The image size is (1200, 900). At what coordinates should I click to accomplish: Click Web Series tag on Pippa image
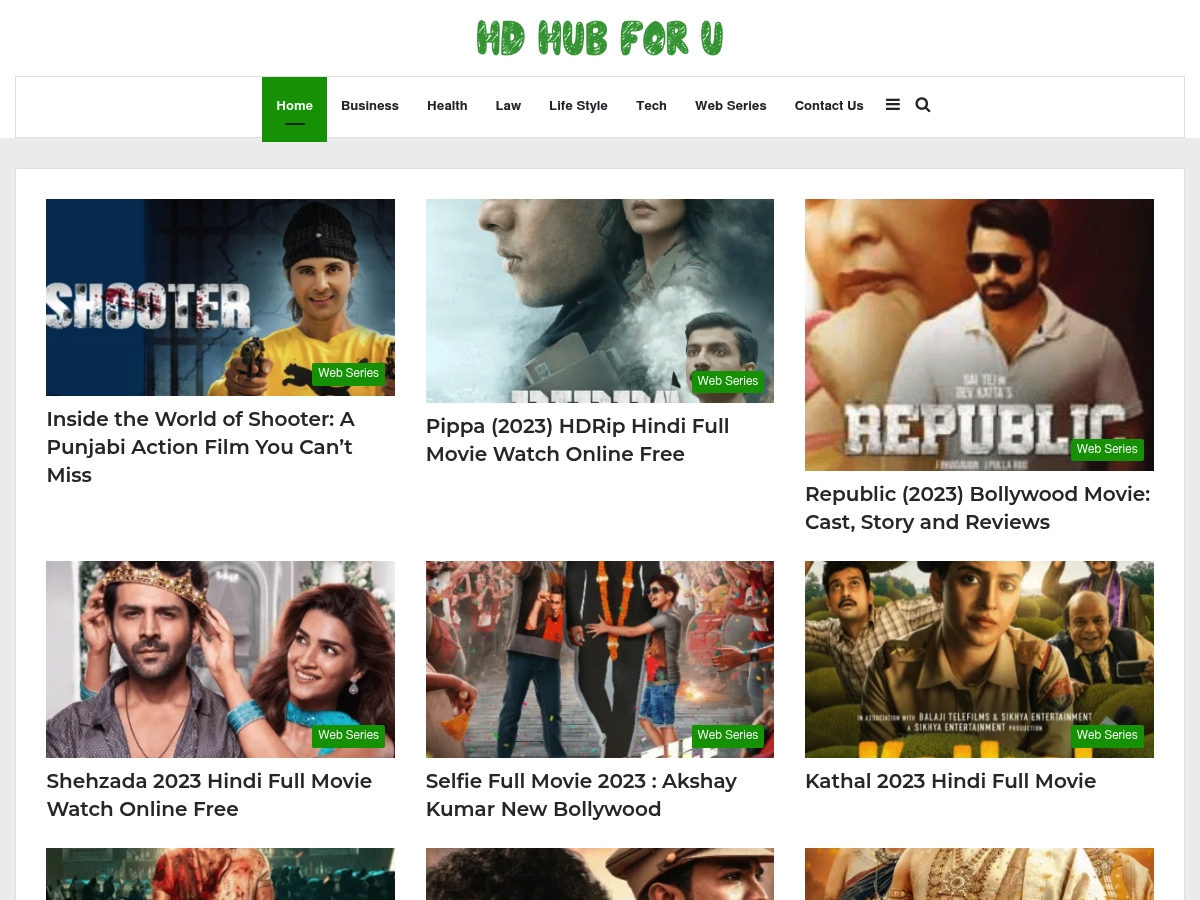point(728,382)
